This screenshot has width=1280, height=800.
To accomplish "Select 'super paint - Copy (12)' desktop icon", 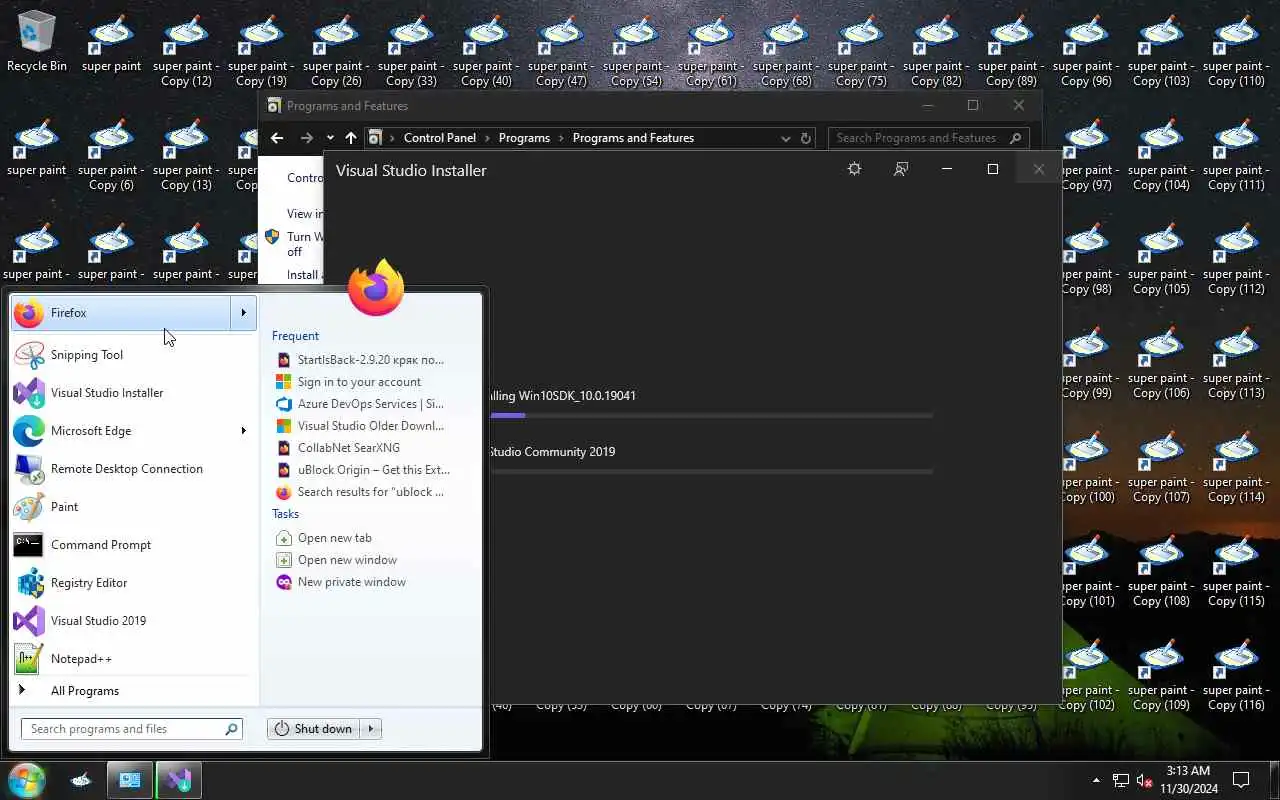I will [186, 51].
